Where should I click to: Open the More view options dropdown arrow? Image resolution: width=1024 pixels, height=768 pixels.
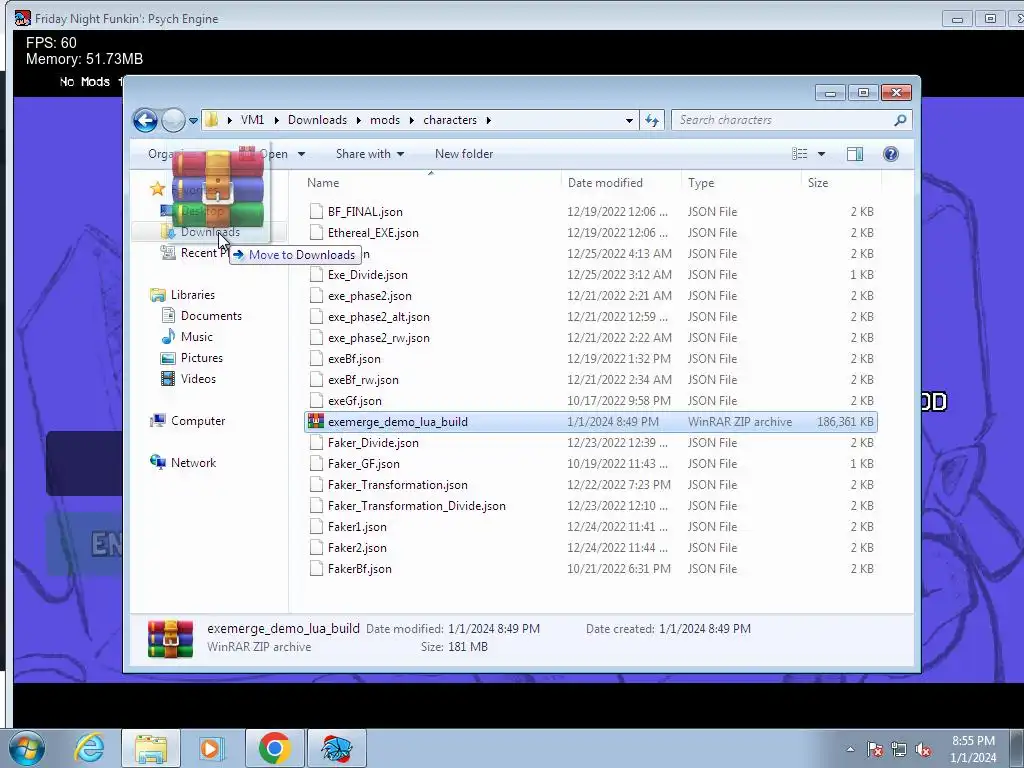tap(822, 154)
